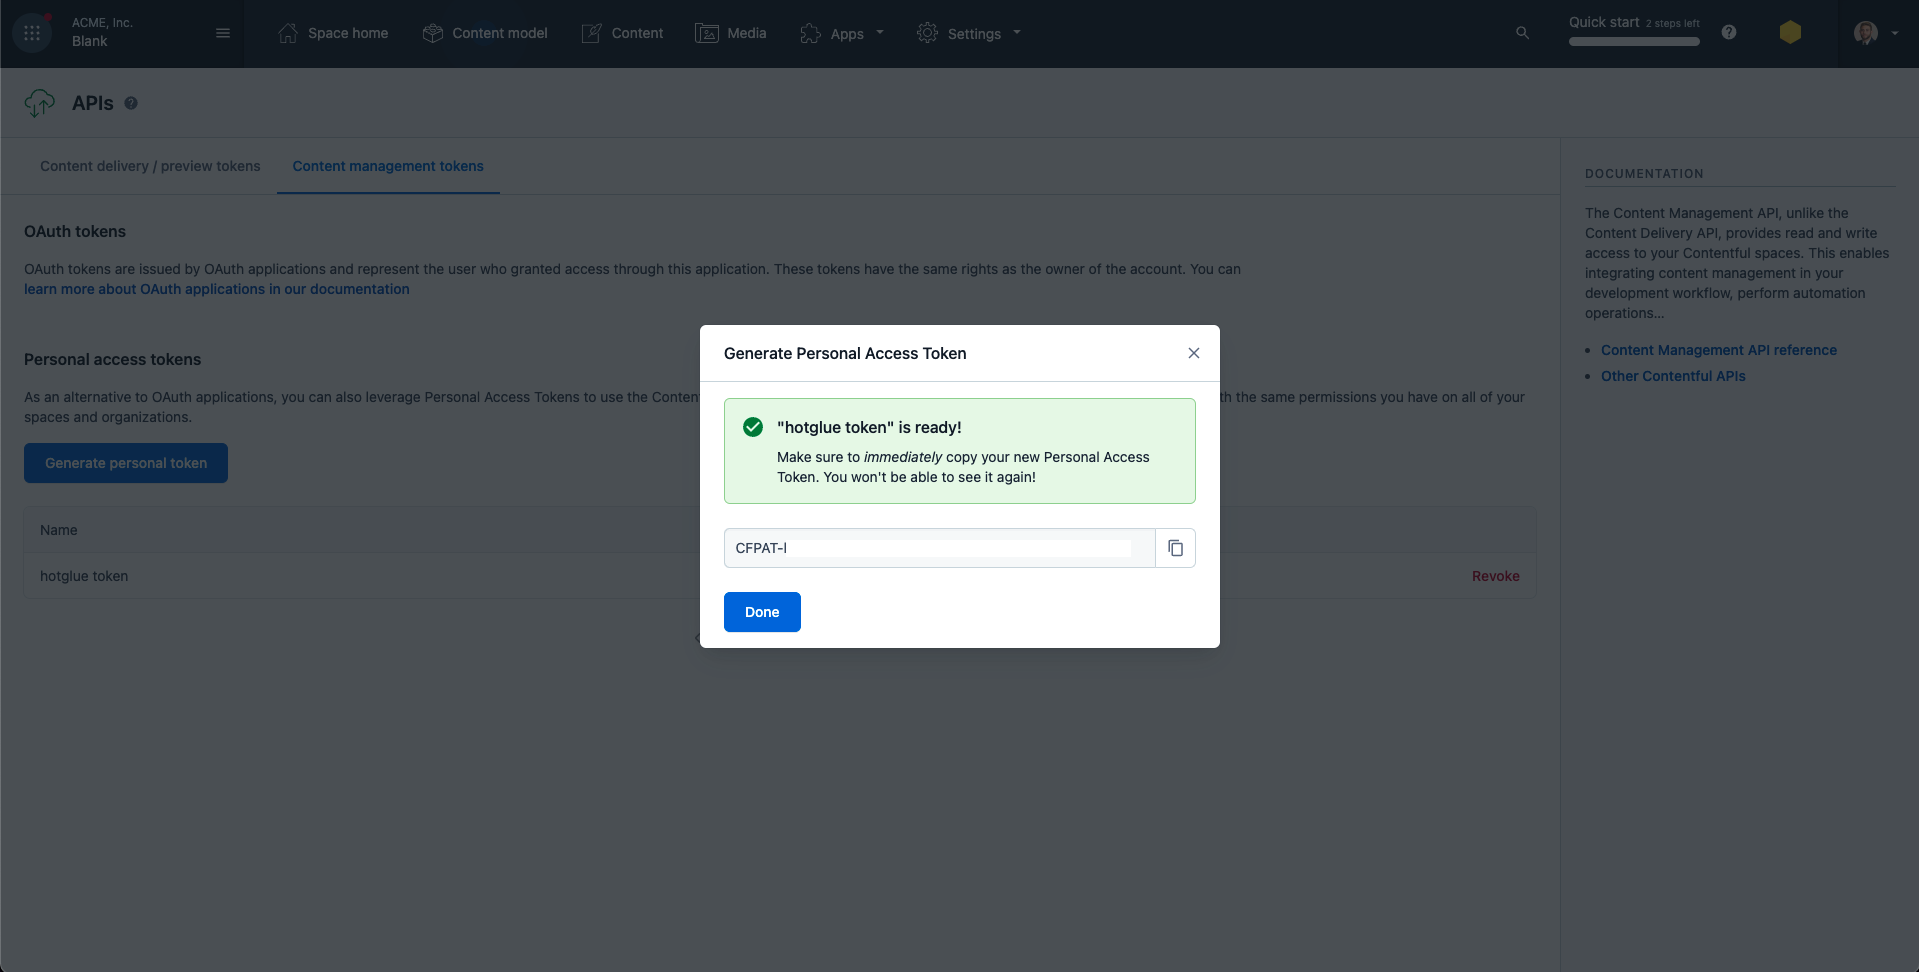Click the Name column header
Screen dimensions: 1919x972
[x=59, y=530]
